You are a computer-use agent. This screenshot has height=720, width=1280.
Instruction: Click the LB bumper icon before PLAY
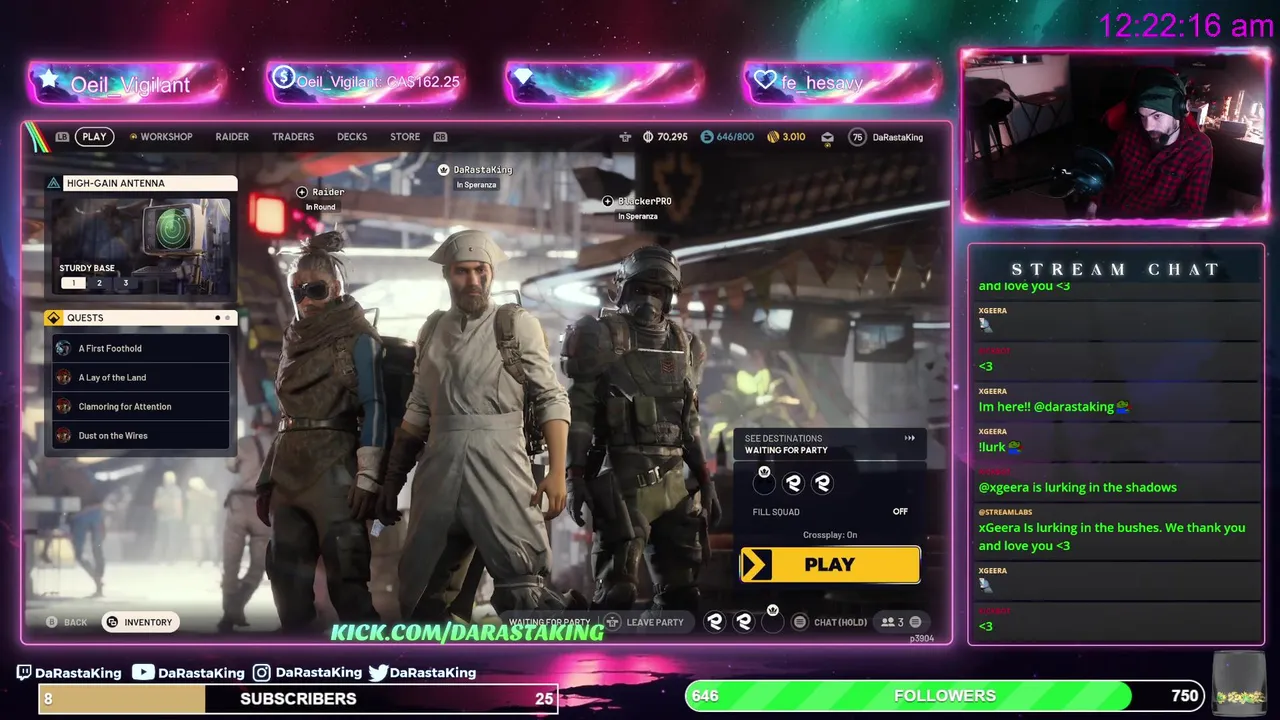(62, 137)
